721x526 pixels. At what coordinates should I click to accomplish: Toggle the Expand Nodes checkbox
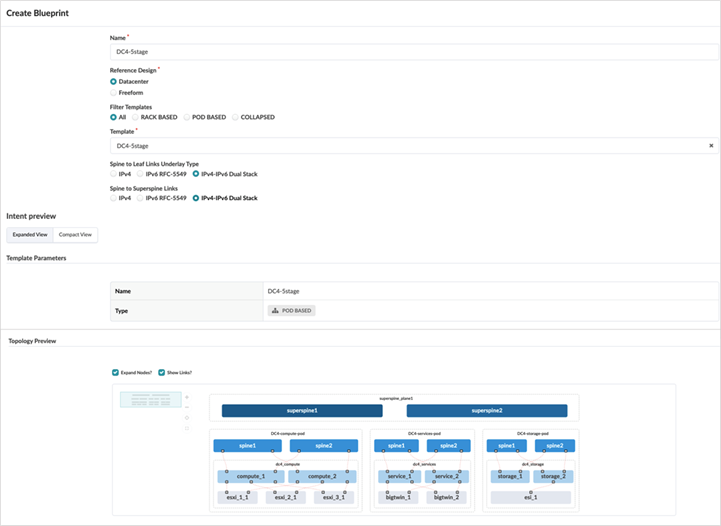pyautogui.click(x=115, y=372)
